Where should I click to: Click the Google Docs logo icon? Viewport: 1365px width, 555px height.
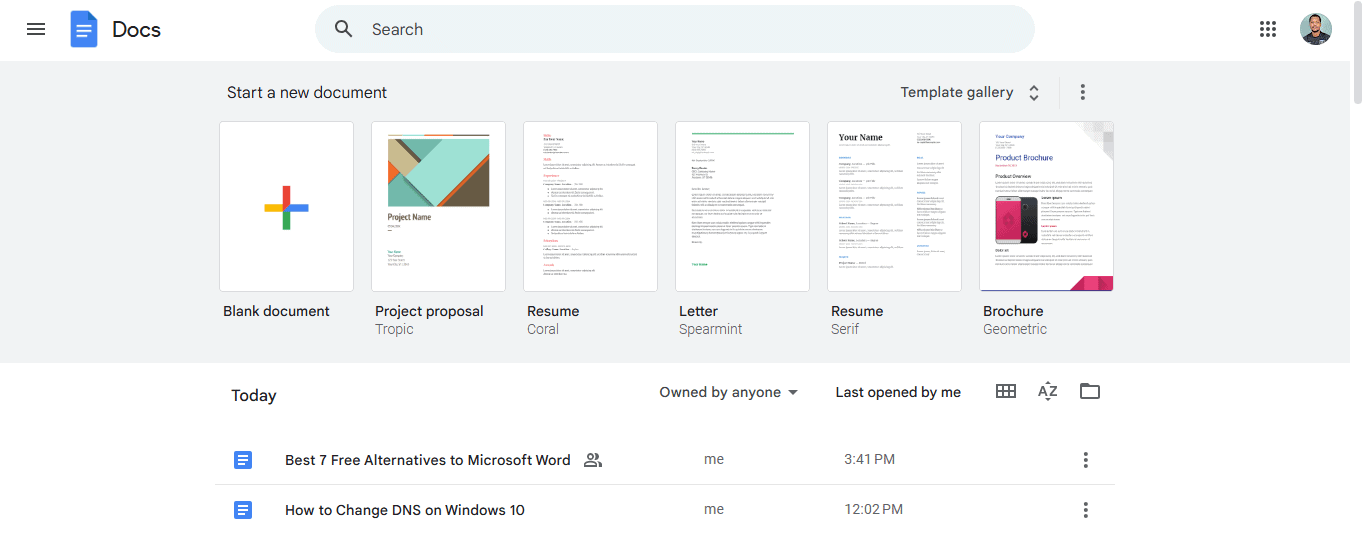(84, 29)
